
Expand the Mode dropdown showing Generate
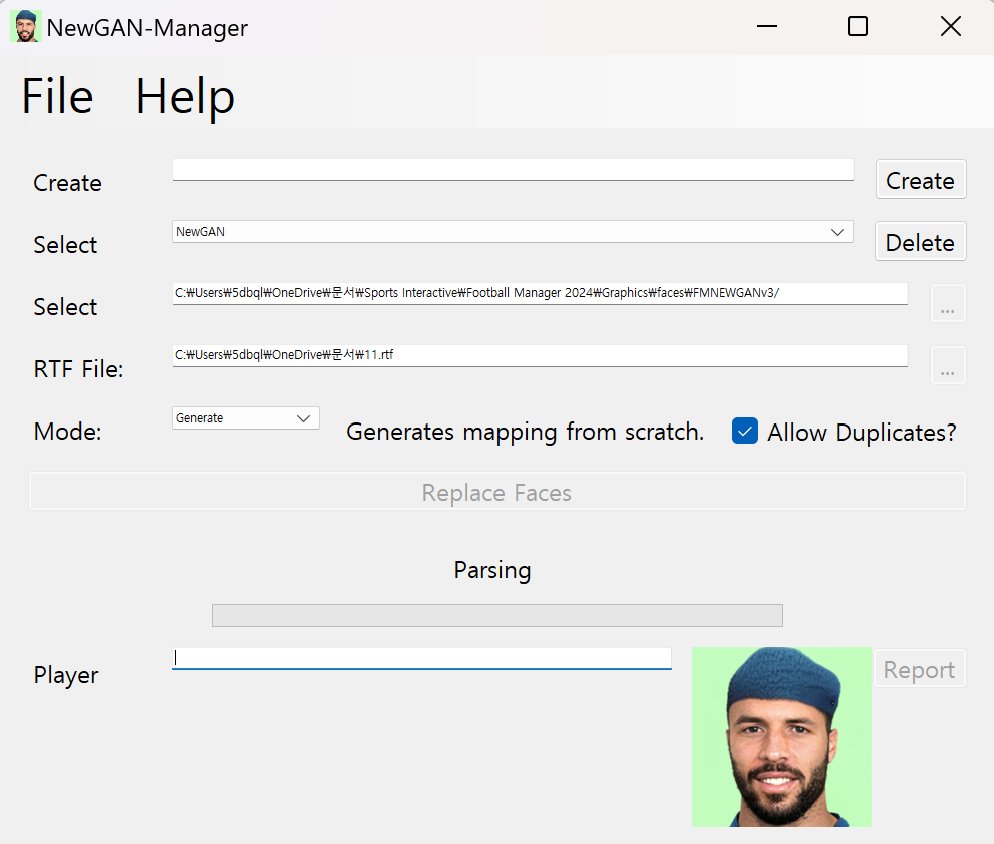(246, 418)
